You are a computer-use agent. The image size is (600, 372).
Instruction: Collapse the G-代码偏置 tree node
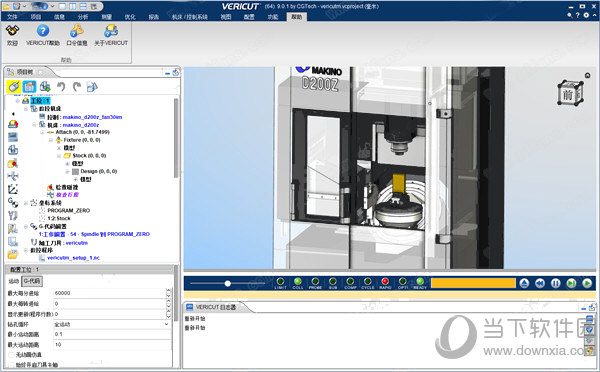coord(26,227)
